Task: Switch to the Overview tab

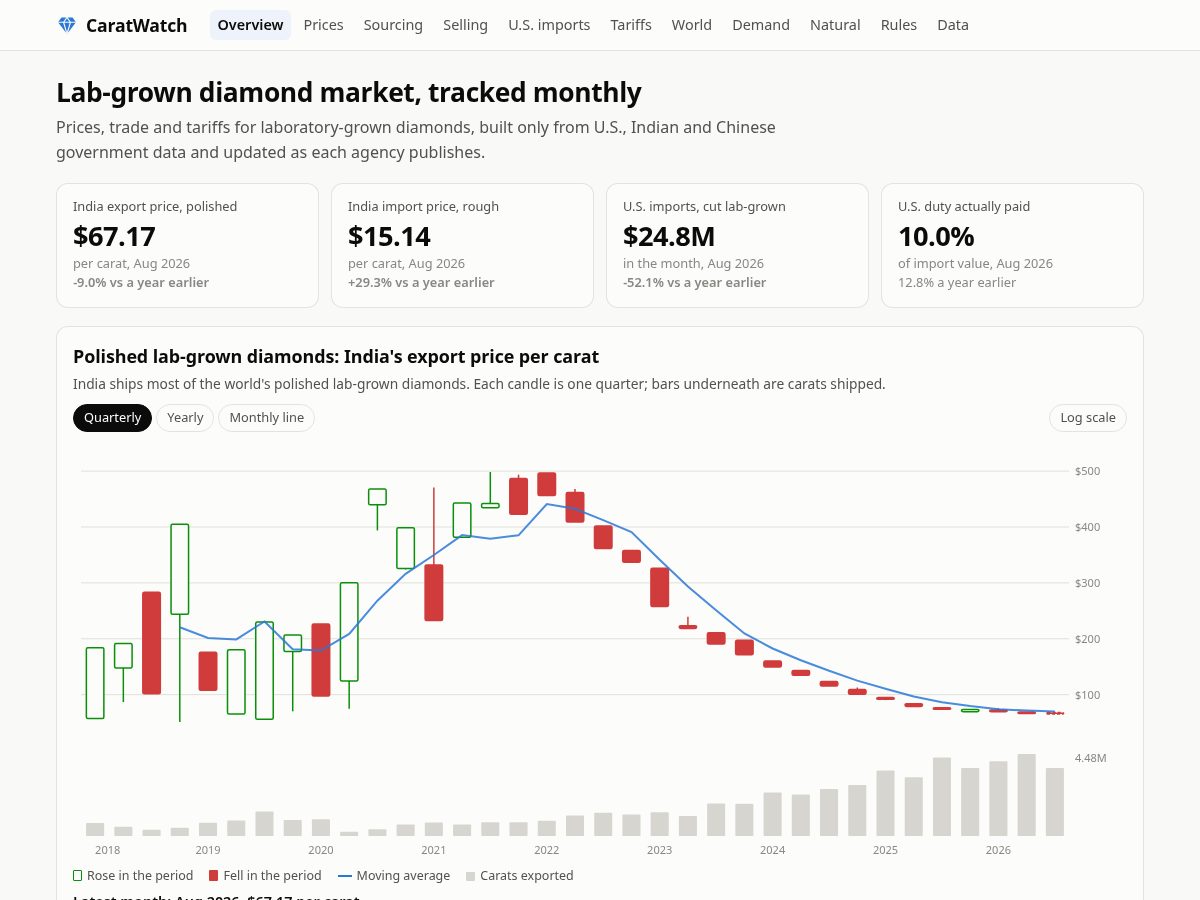Action: [250, 25]
